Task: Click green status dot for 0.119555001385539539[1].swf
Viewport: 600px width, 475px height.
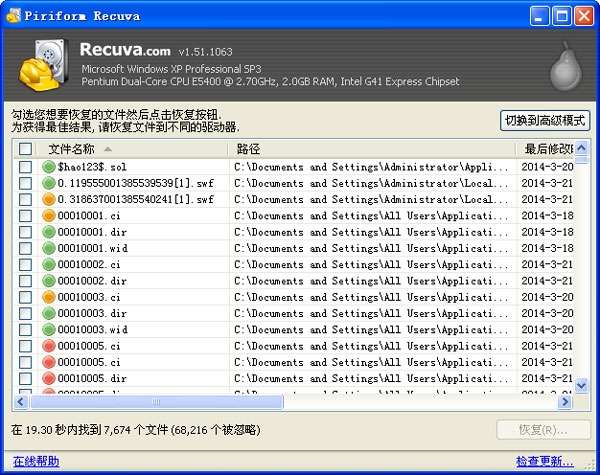Action: 49,183
